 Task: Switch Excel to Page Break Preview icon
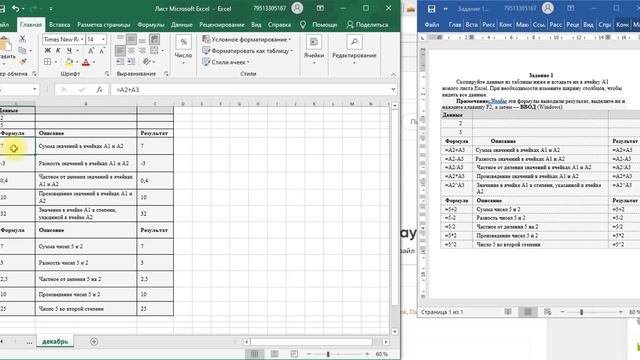tap(294, 353)
